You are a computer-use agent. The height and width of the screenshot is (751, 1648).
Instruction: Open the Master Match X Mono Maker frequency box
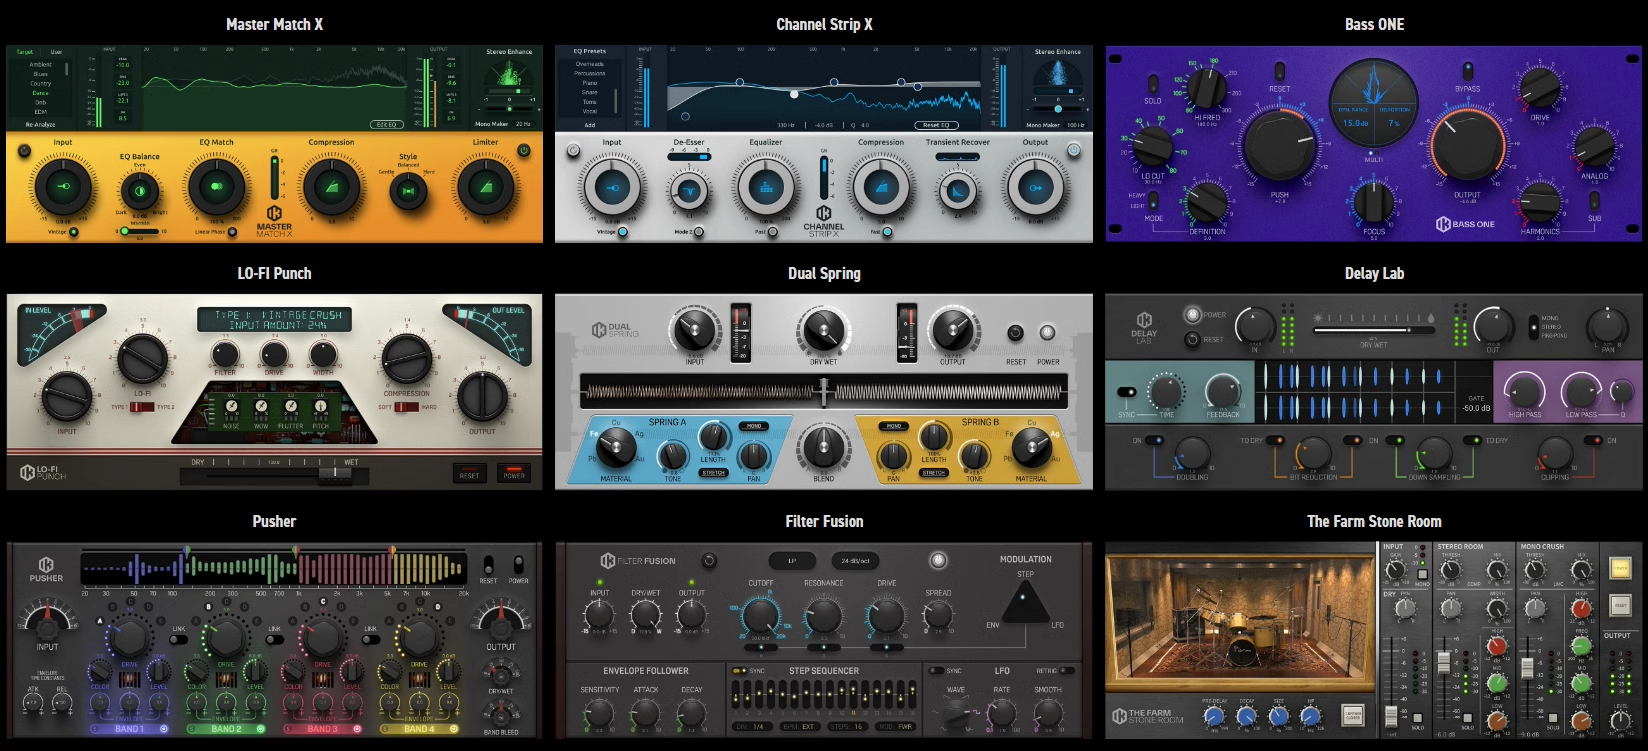tap(523, 124)
